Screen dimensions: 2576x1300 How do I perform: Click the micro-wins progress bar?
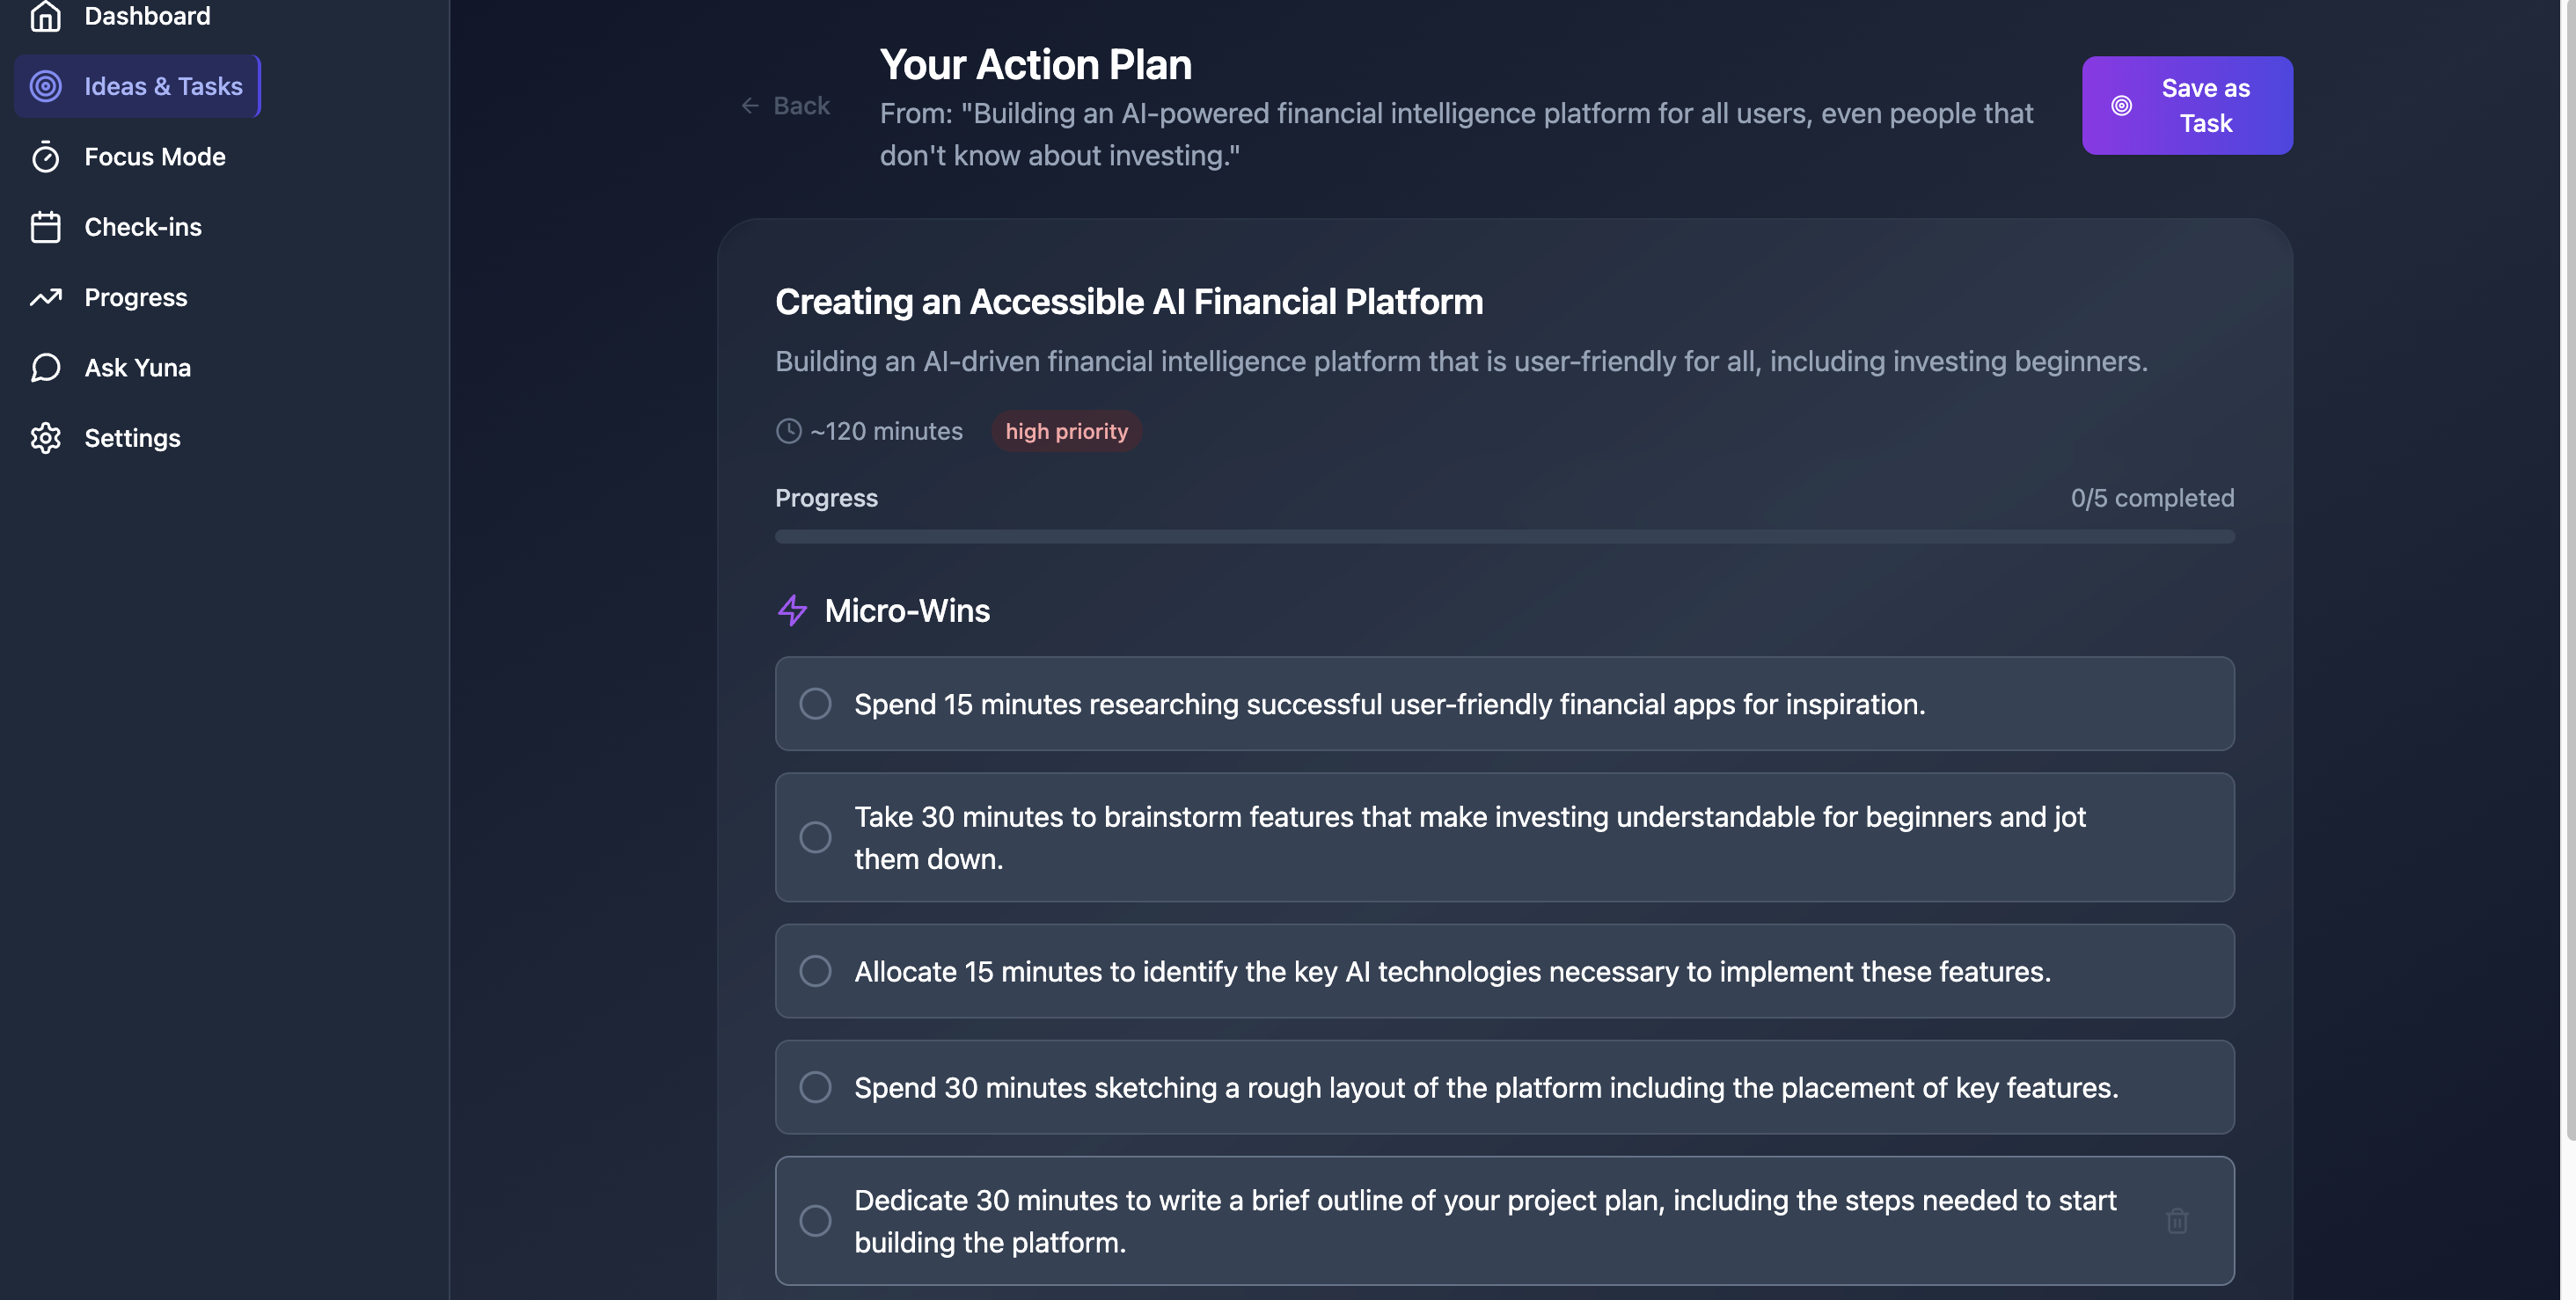pos(1504,537)
